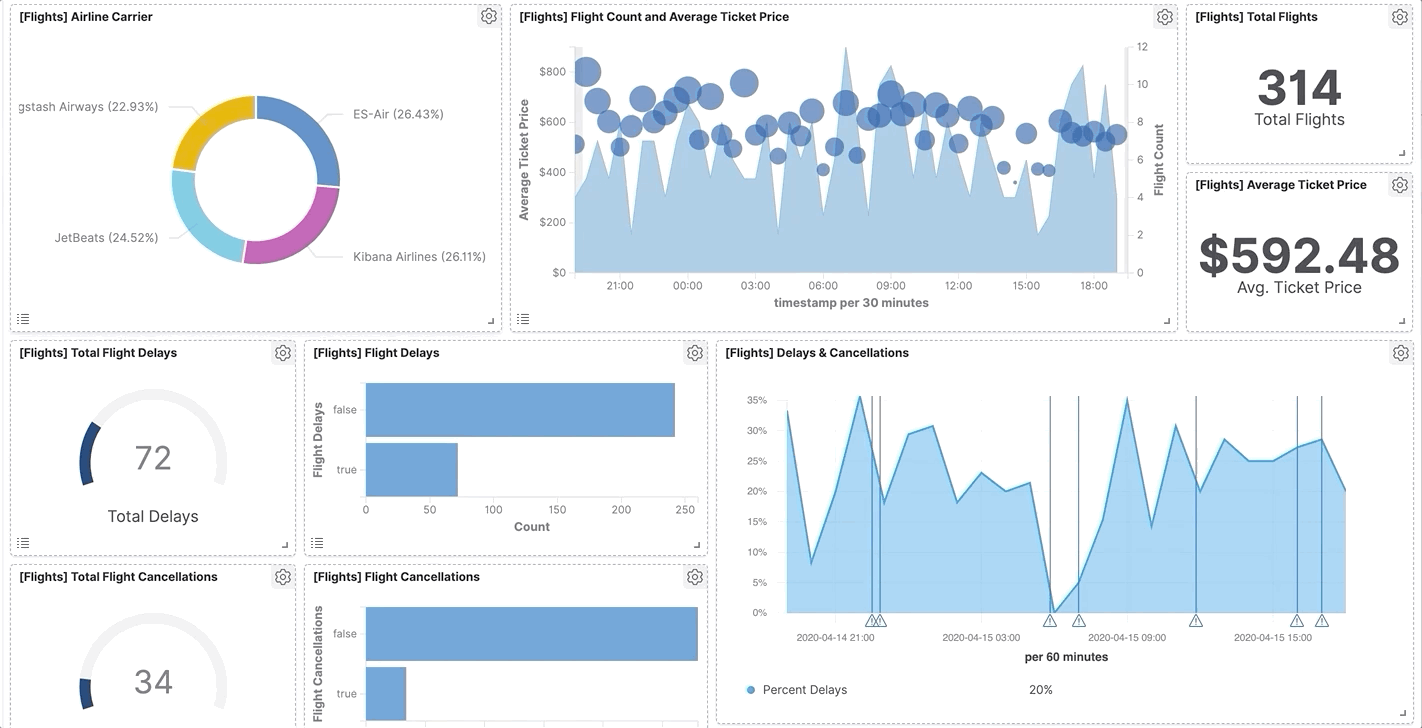Select the ES-Air blue donut segment
Image resolution: width=1422 pixels, height=728 pixels.
pyautogui.click(x=308, y=133)
